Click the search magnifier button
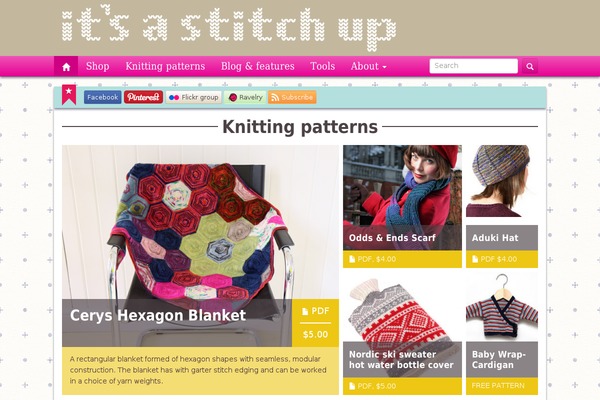 tap(530, 66)
